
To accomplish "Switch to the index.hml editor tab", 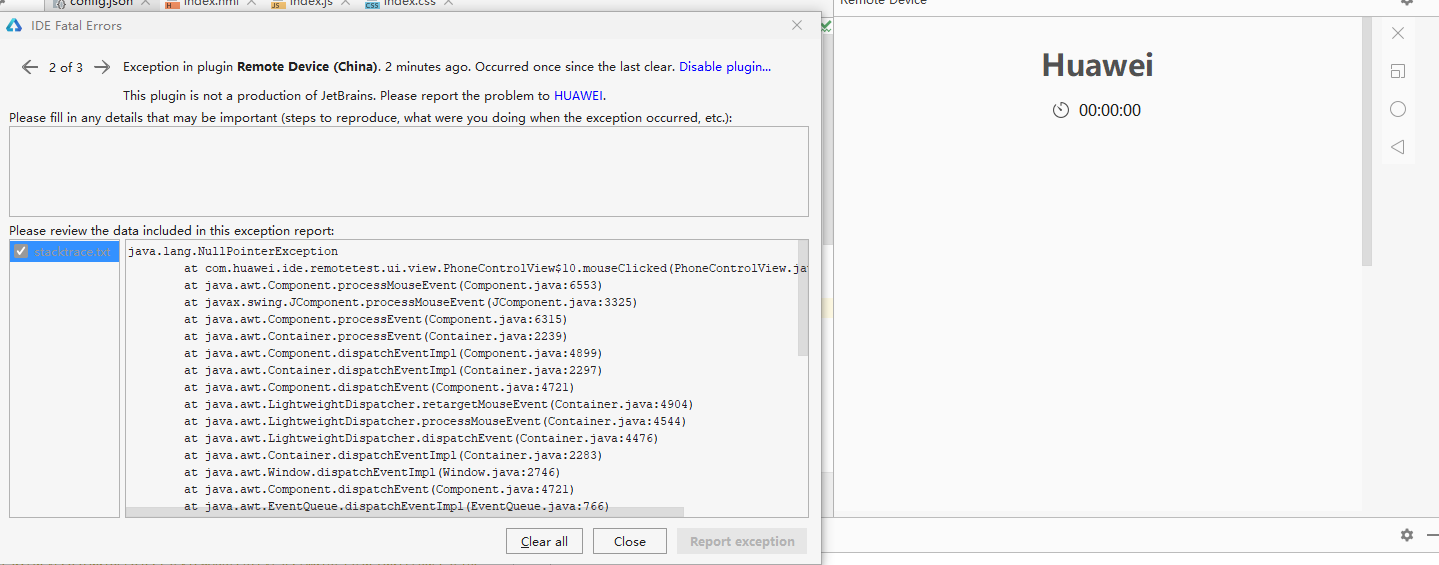I will point(209,4).
